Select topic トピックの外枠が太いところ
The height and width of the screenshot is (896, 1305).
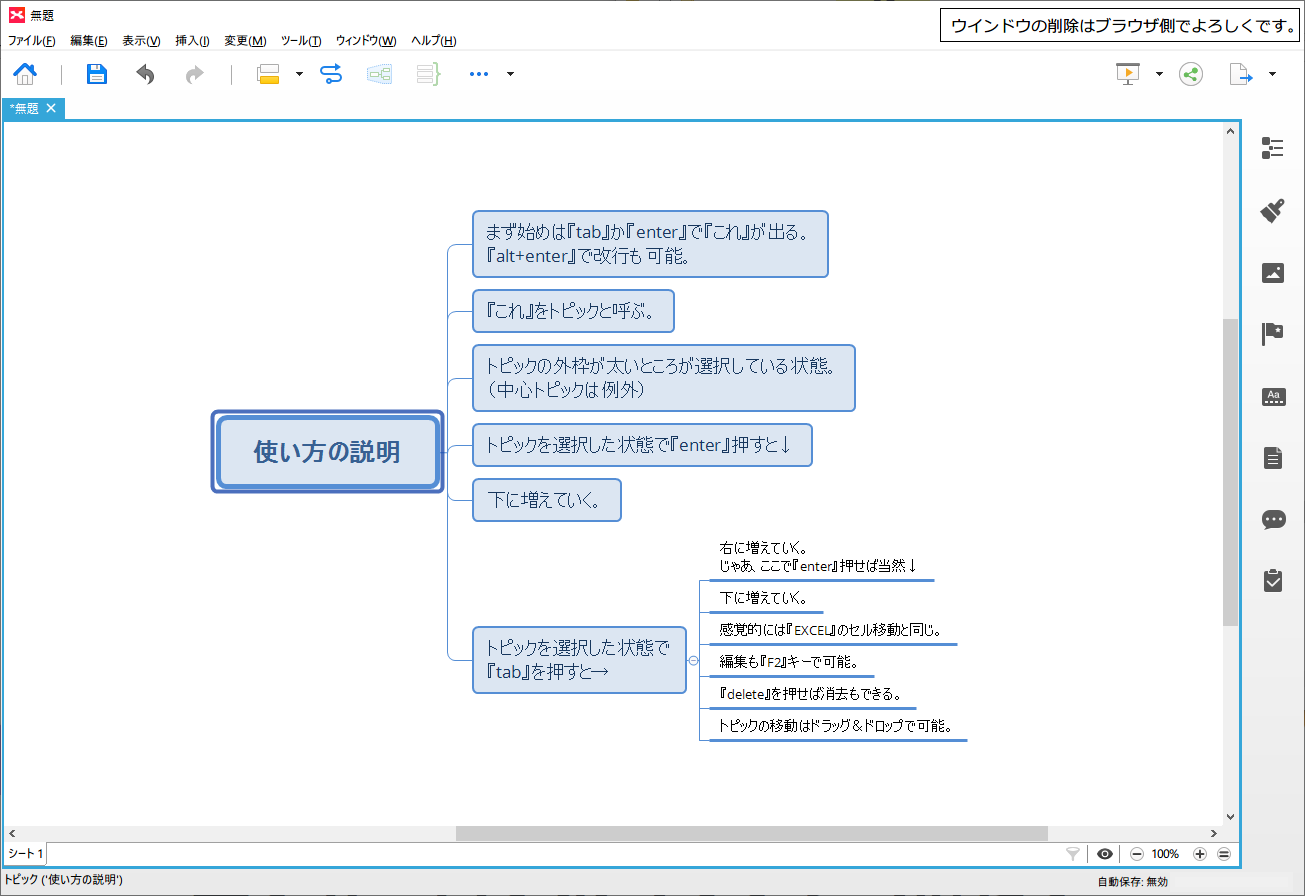(x=663, y=378)
